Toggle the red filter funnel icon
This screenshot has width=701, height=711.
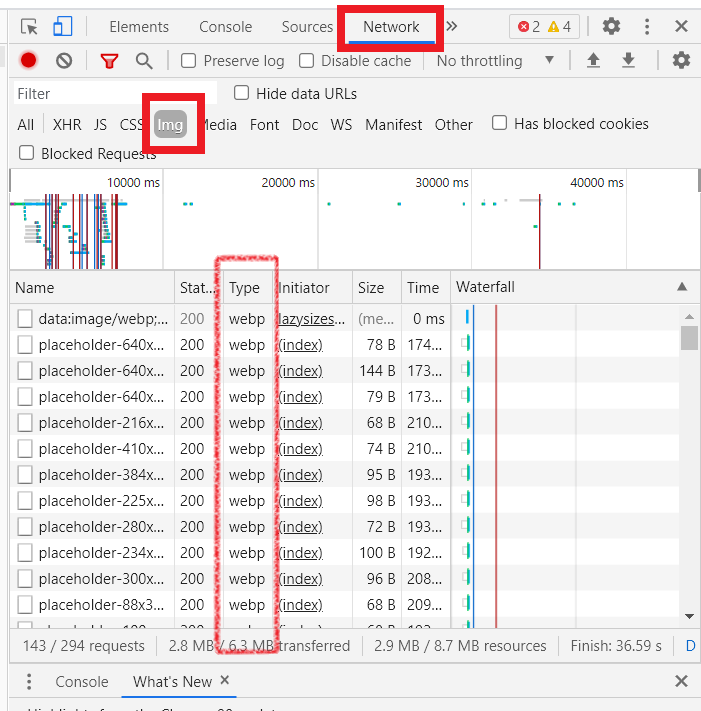point(109,61)
